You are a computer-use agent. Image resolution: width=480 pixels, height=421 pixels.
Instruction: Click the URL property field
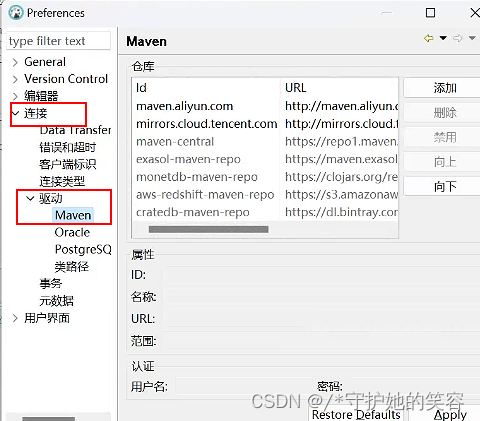click(321, 319)
